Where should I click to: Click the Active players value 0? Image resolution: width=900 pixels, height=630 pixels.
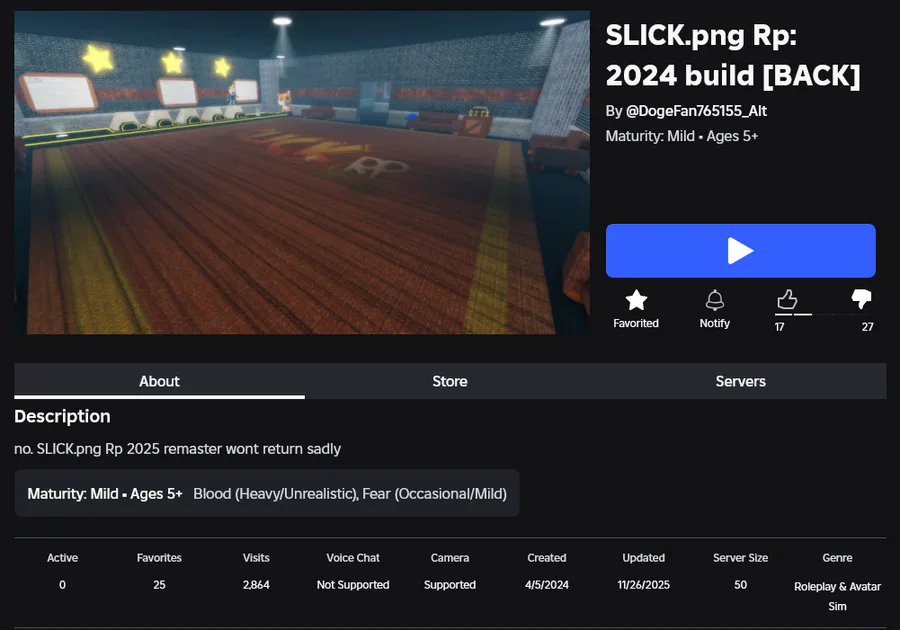coord(63,585)
